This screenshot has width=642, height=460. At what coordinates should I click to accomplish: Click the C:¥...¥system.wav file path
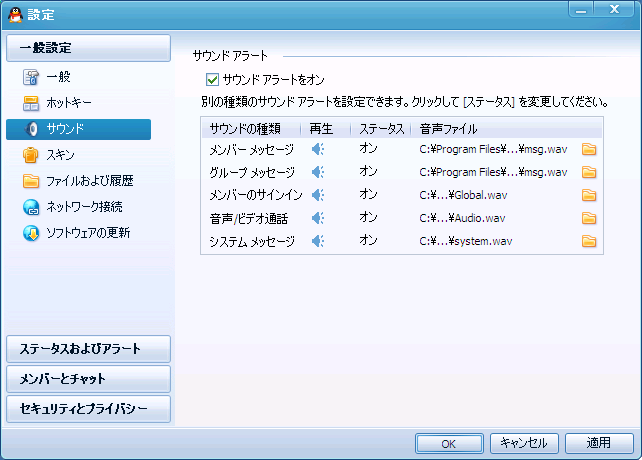466,241
